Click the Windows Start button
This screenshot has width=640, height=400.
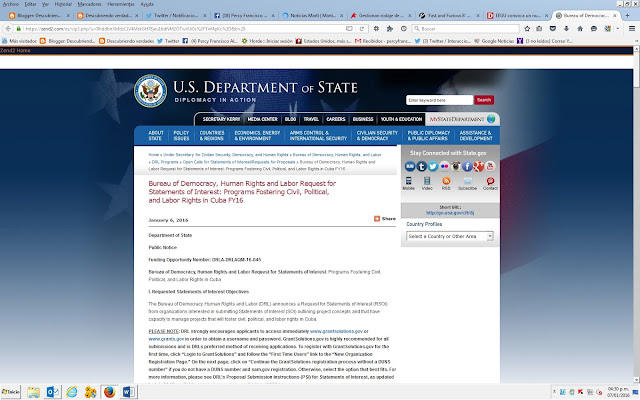(x=11, y=392)
